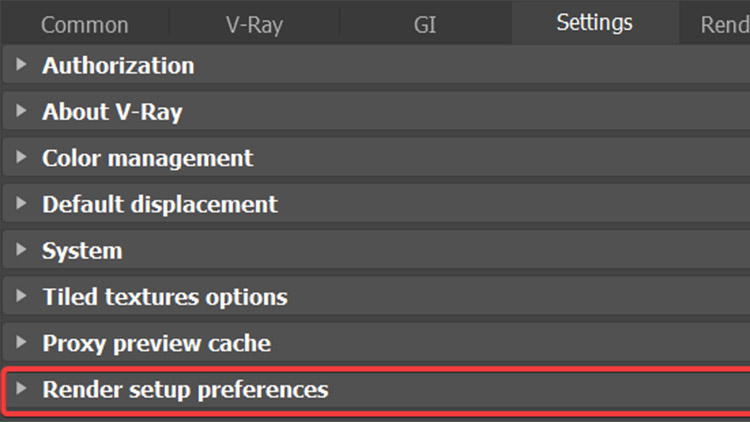The height and width of the screenshot is (422, 750).
Task: Select the Color management rollout label
Action: click(x=148, y=158)
